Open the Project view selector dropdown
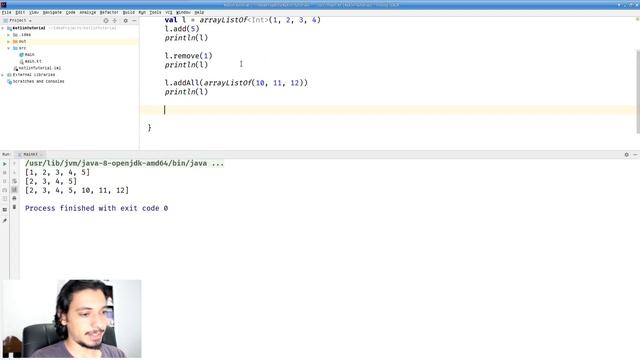This screenshot has width=640, height=360. tap(18, 20)
